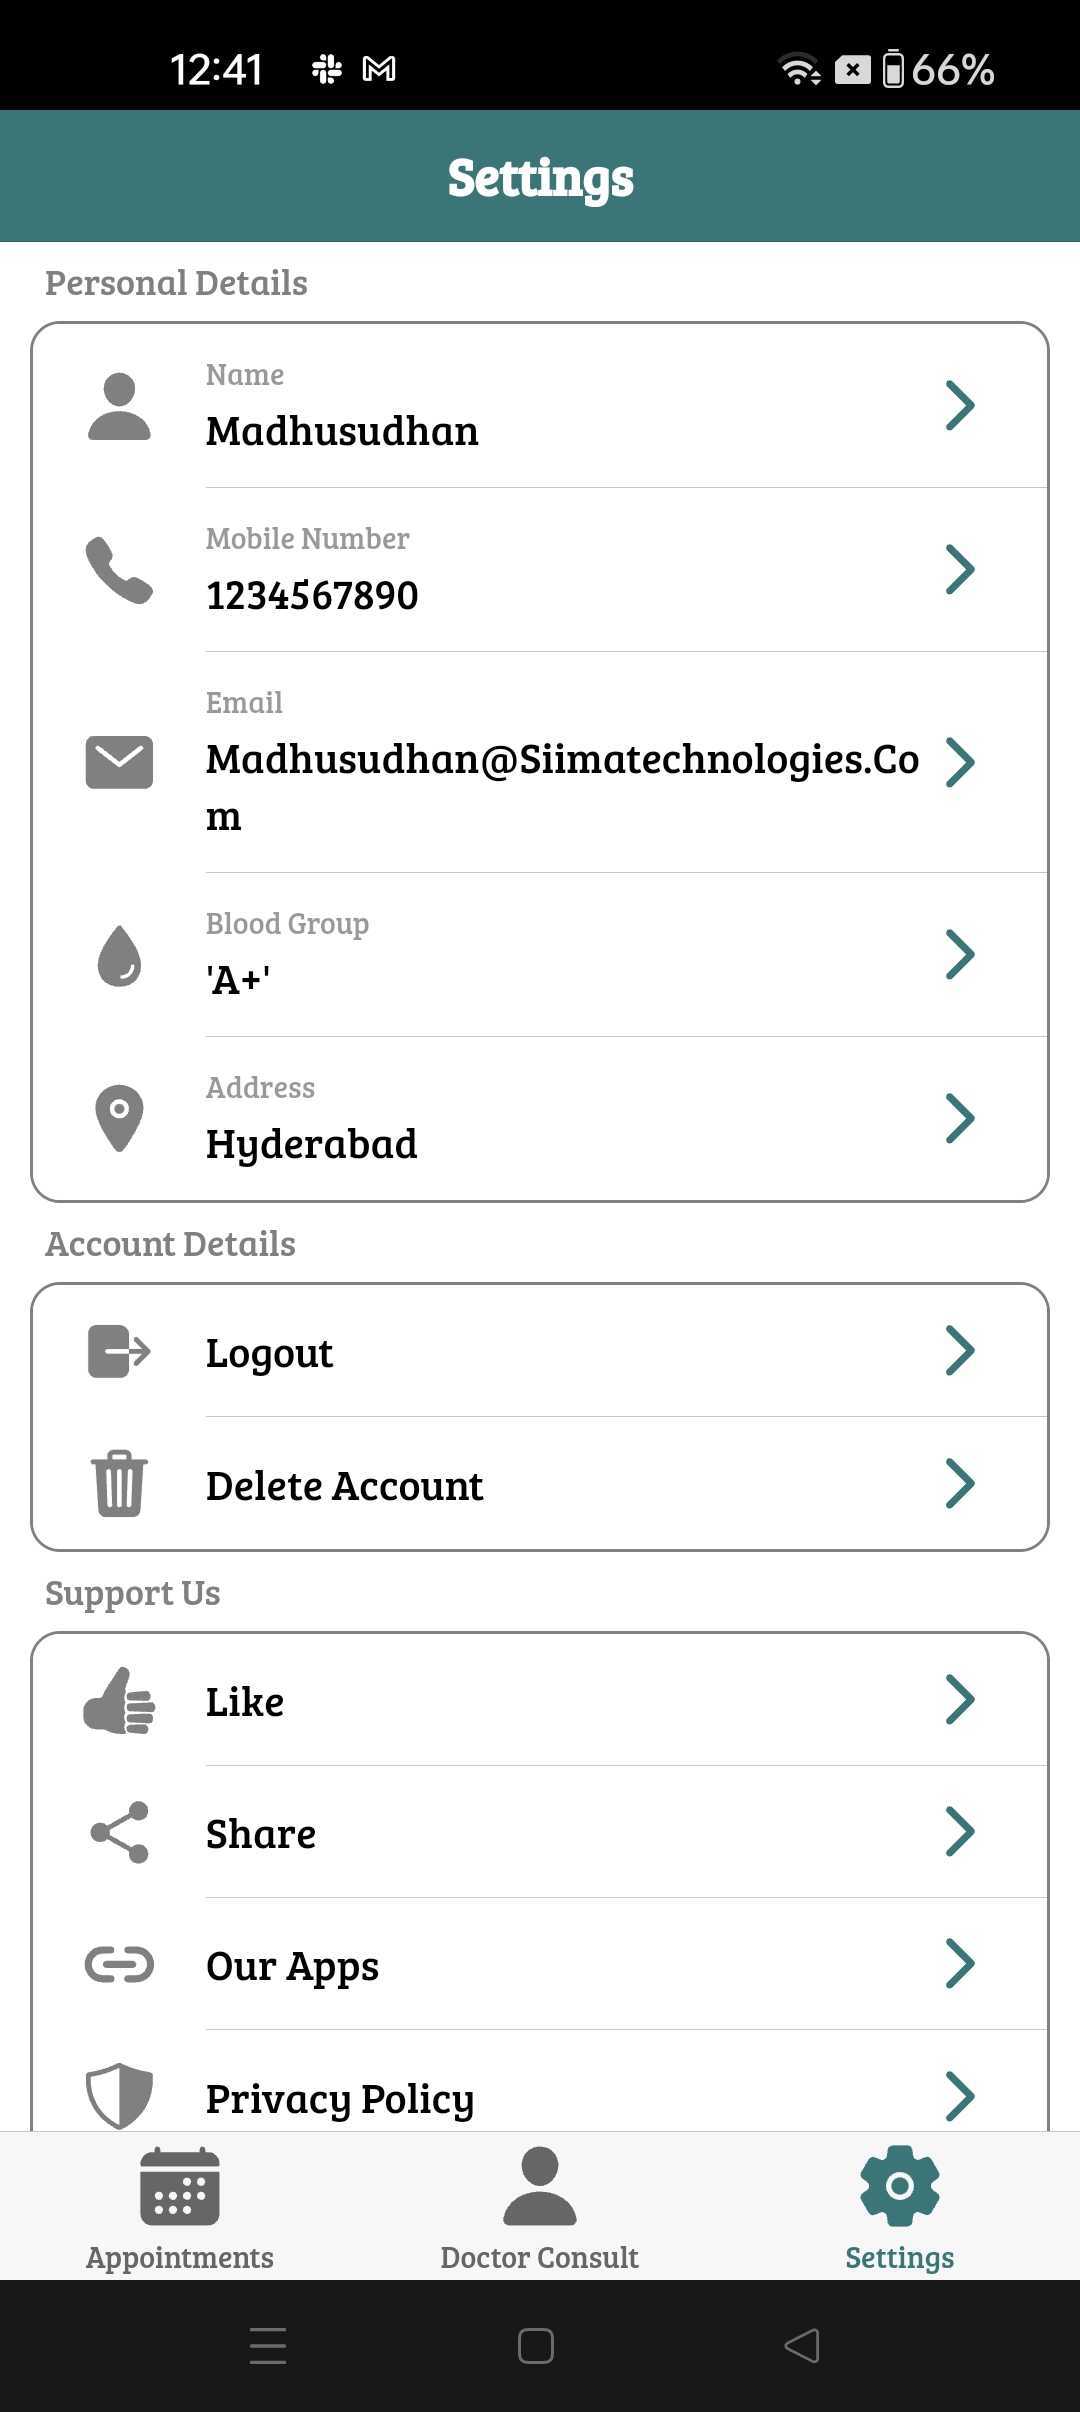Open the Delete Account chevron arrow

(959, 1483)
